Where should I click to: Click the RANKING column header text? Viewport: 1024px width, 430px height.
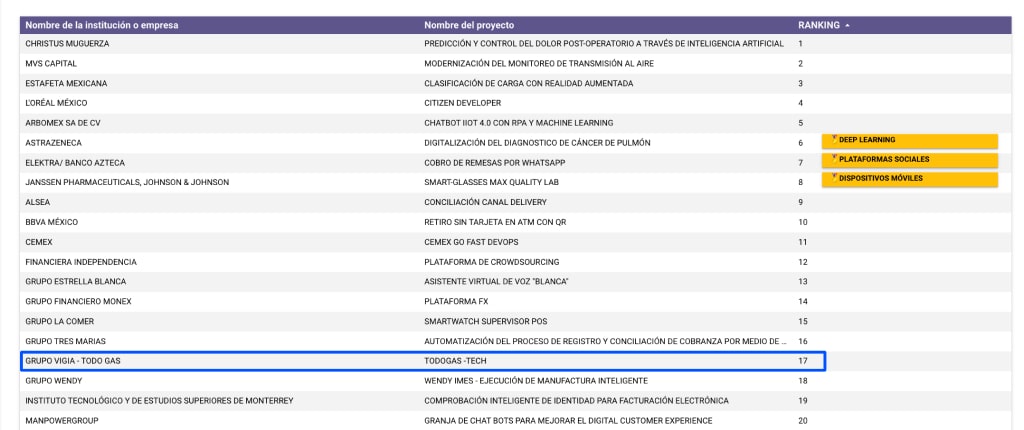point(818,25)
